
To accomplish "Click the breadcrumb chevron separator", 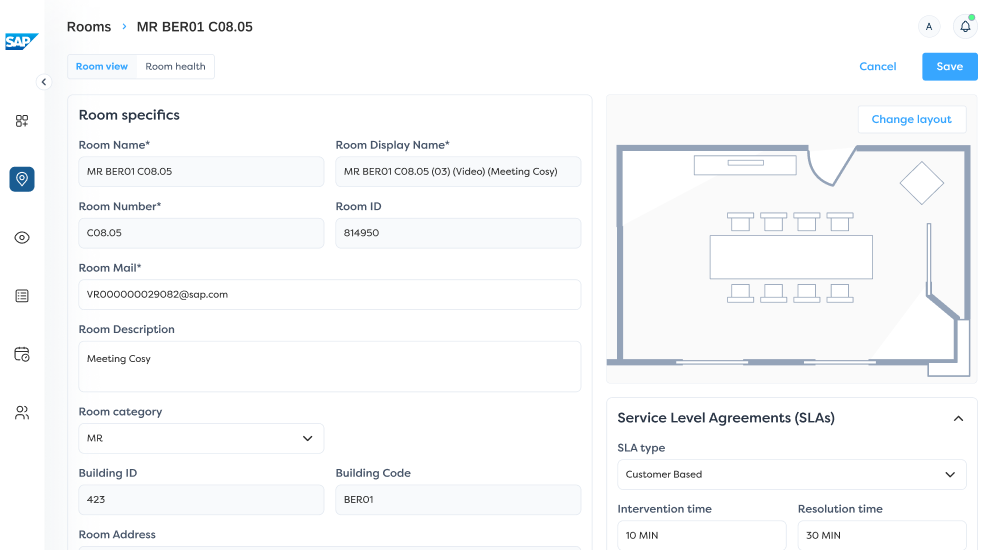I will pos(124,27).
